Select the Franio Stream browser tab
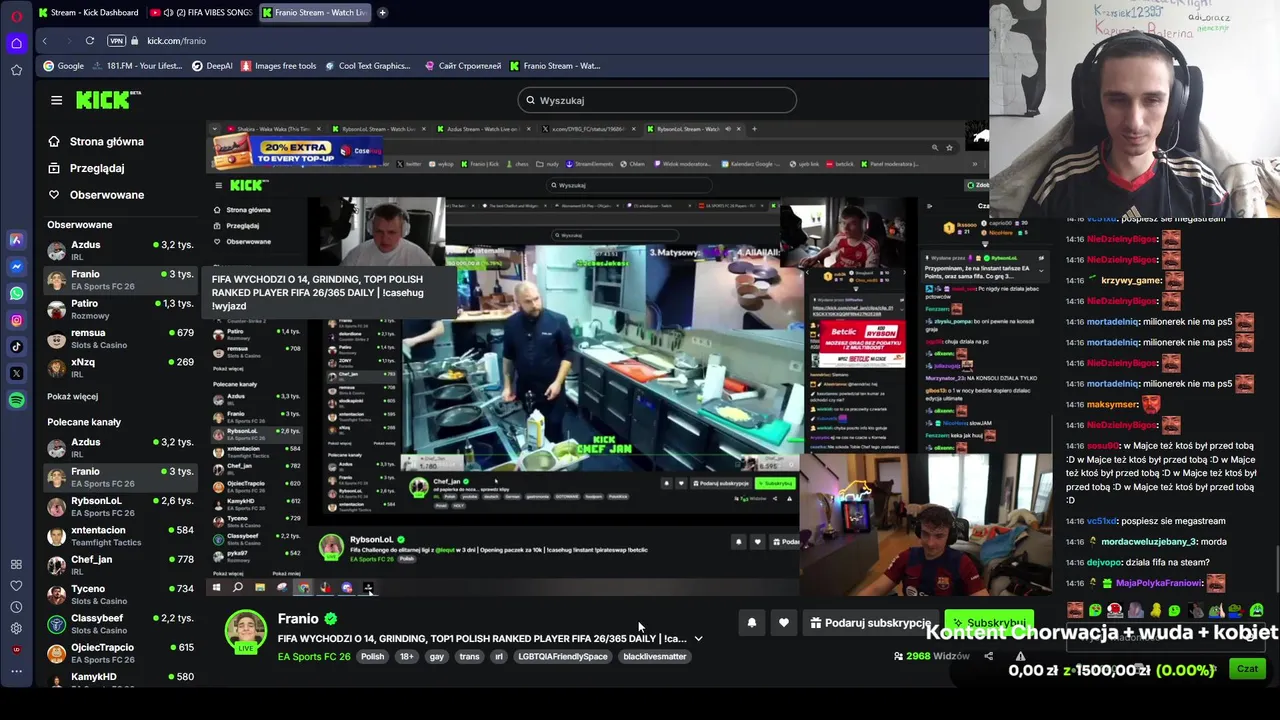This screenshot has height=720, width=1280. tap(313, 13)
